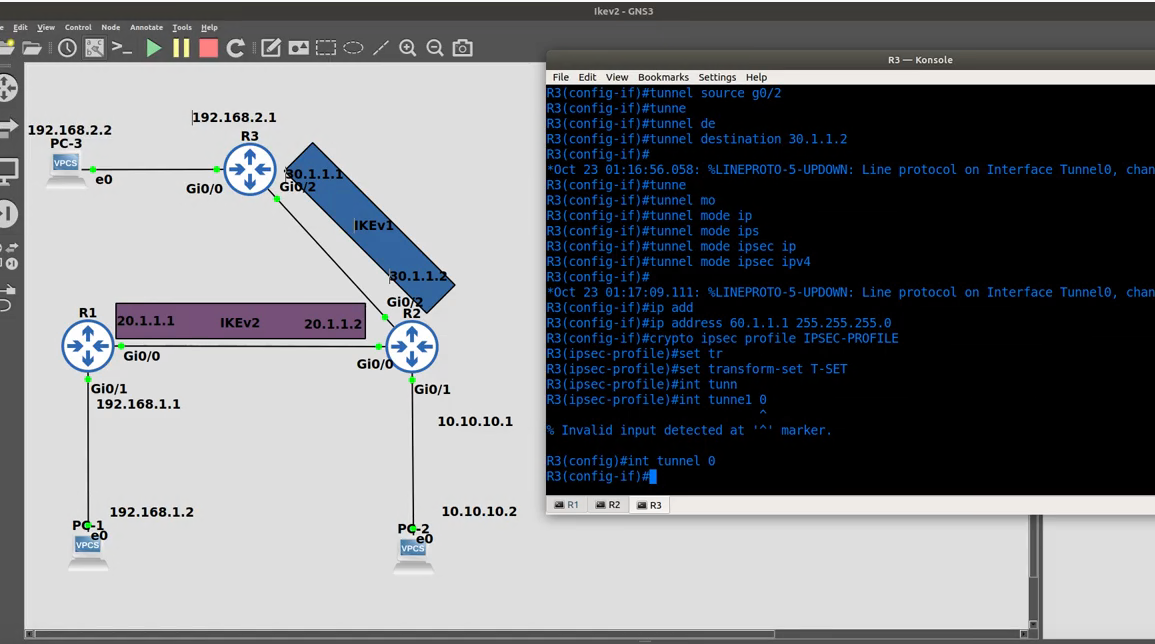This screenshot has height=644, width=1155.
Task: Browse routers category in device sidebar
Action: pos(8,88)
